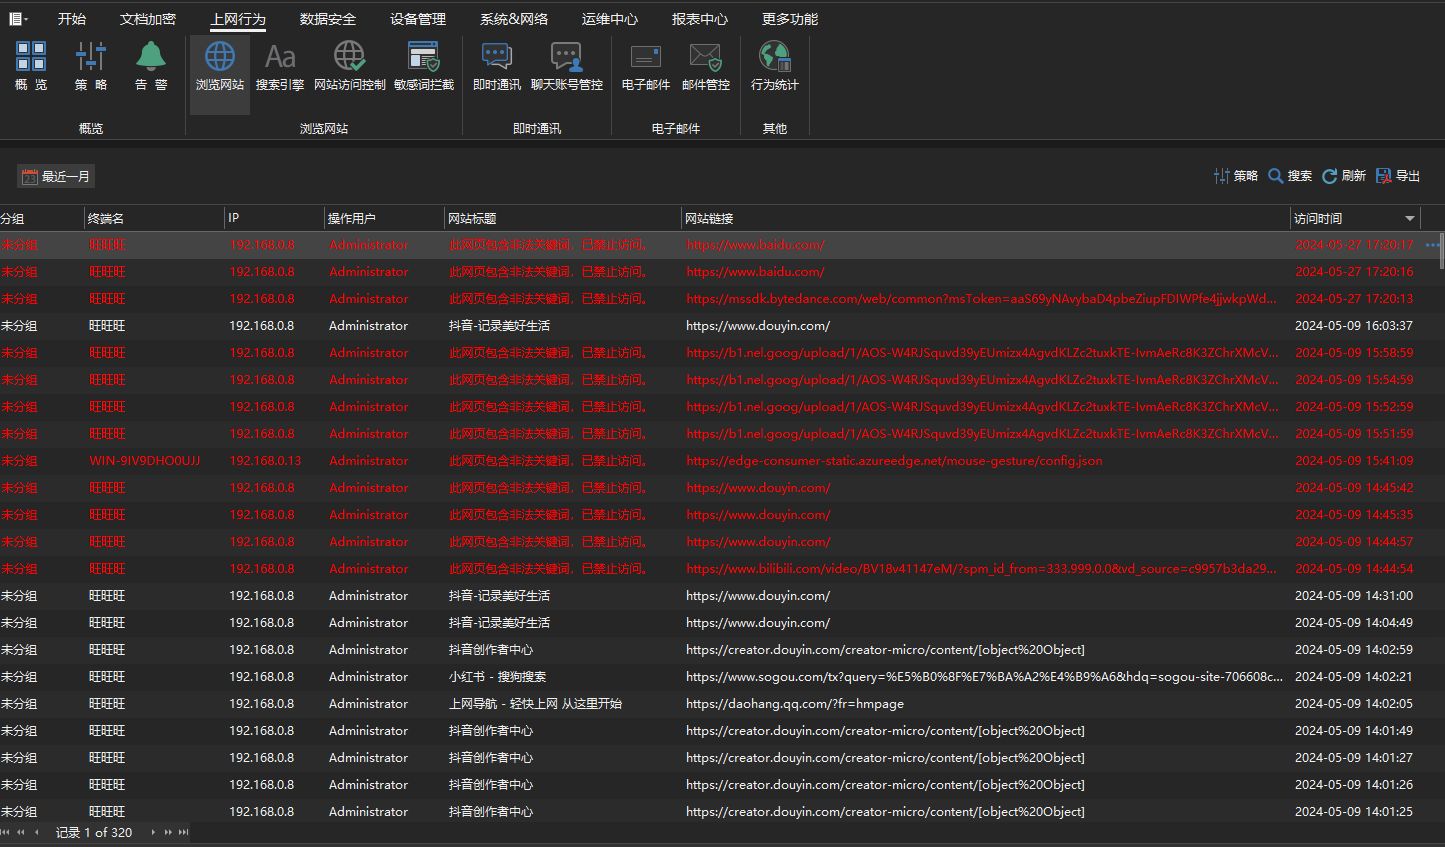Open the 运维中心 tab
Viewport: 1445px width, 847px height.
pos(610,19)
